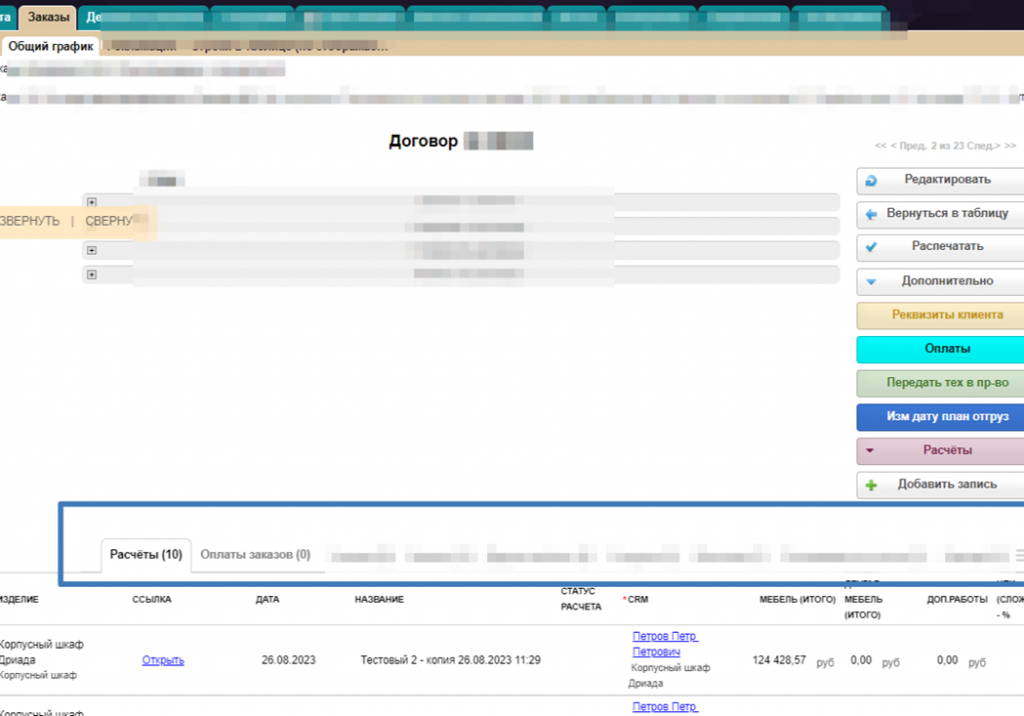Click the edit icon on Редактировать button
Screen dimensions: 1024x716
tap(871, 181)
